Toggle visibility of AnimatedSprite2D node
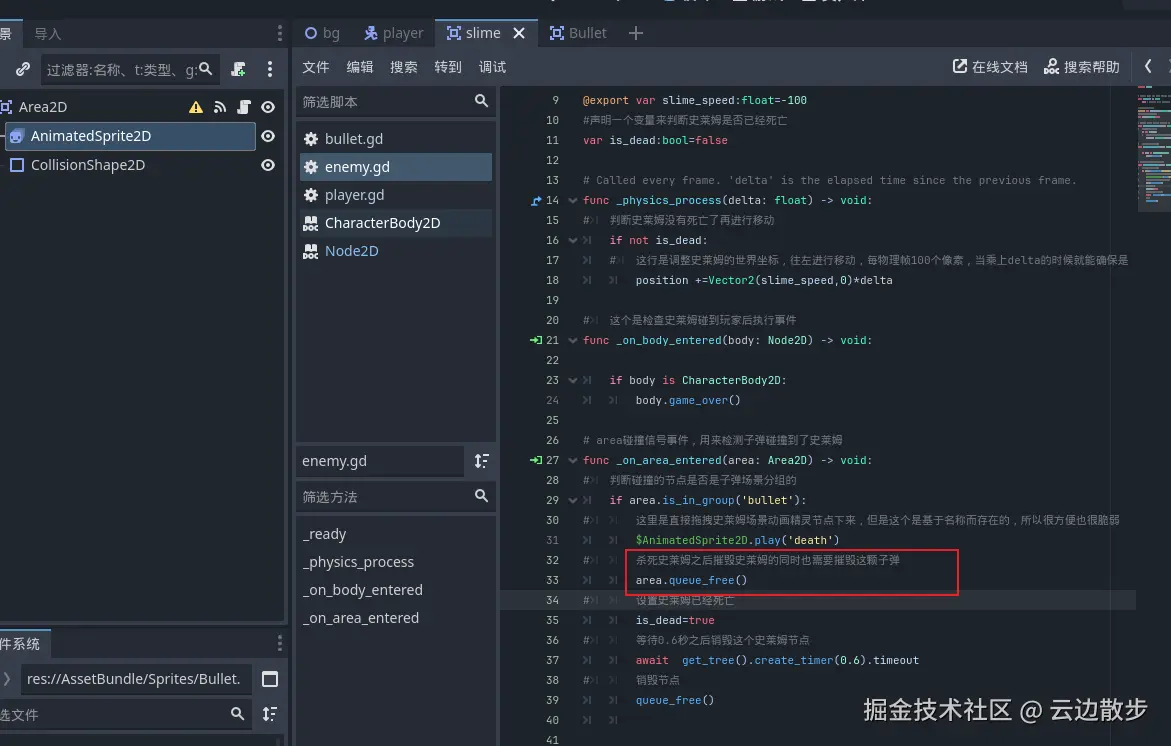The width and height of the screenshot is (1171, 746). point(268,136)
